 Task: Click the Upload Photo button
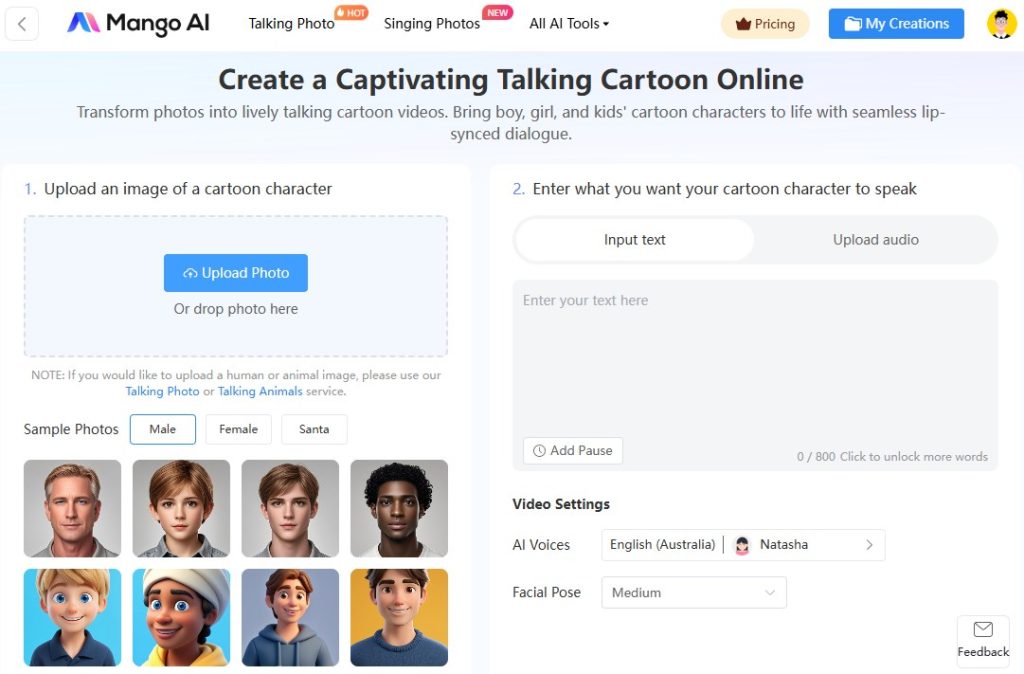click(x=235, y=272)
